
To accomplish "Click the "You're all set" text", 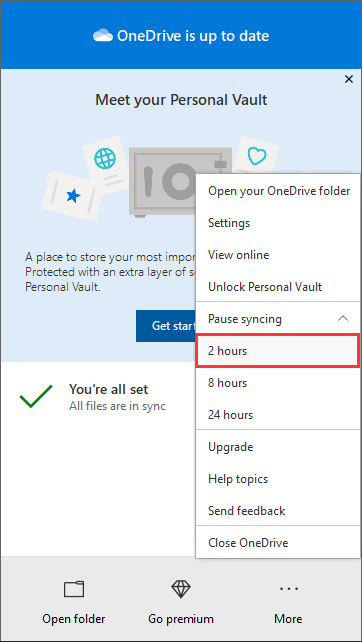I will point(109,389).
